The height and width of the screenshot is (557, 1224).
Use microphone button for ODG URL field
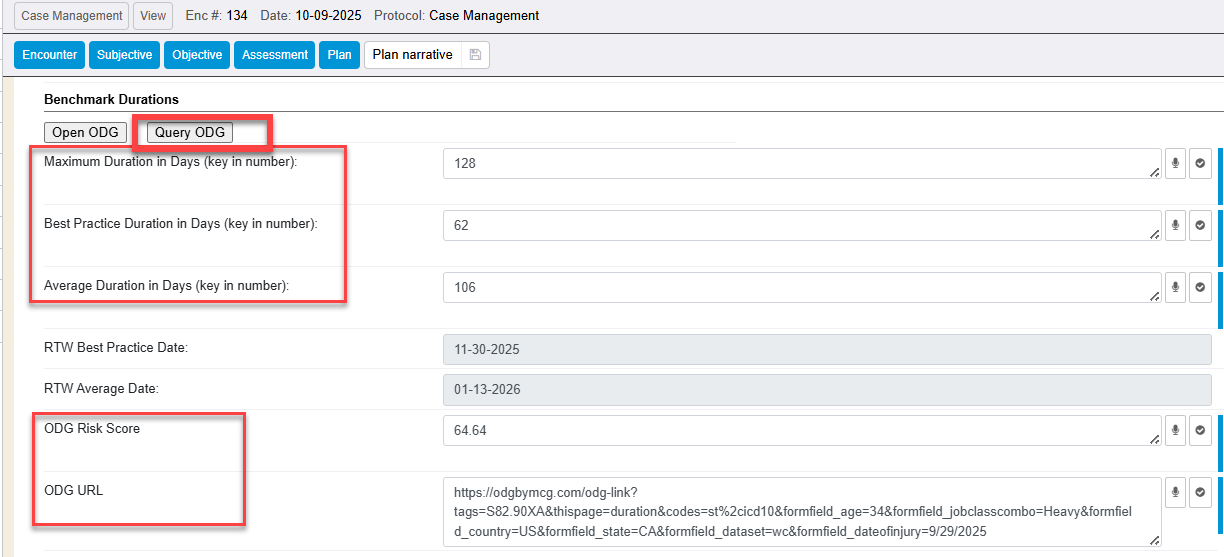[x=1175, y=492]
